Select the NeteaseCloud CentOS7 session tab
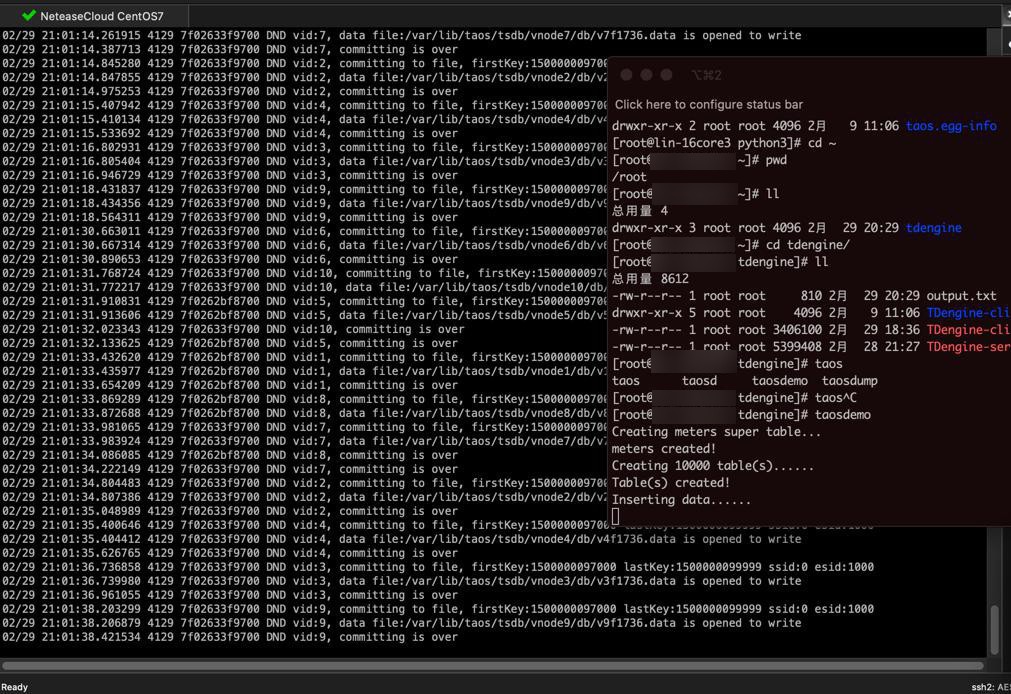The image size is (1011, 694). click(x=95, y=15)
